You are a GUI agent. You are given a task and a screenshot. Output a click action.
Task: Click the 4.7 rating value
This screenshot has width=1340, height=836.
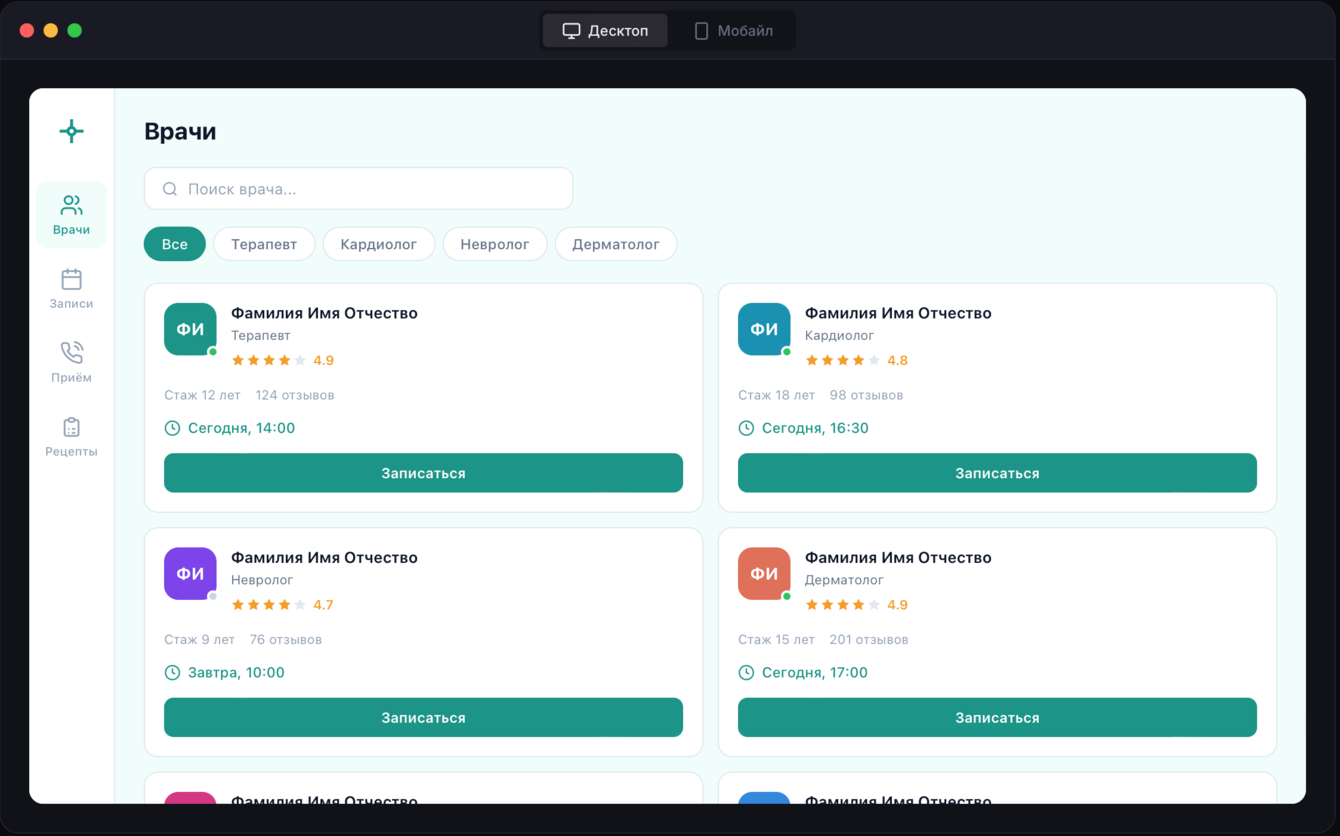324,605
